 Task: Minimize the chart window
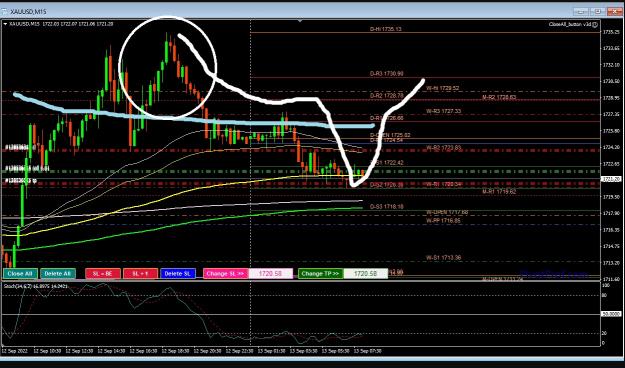580,12
